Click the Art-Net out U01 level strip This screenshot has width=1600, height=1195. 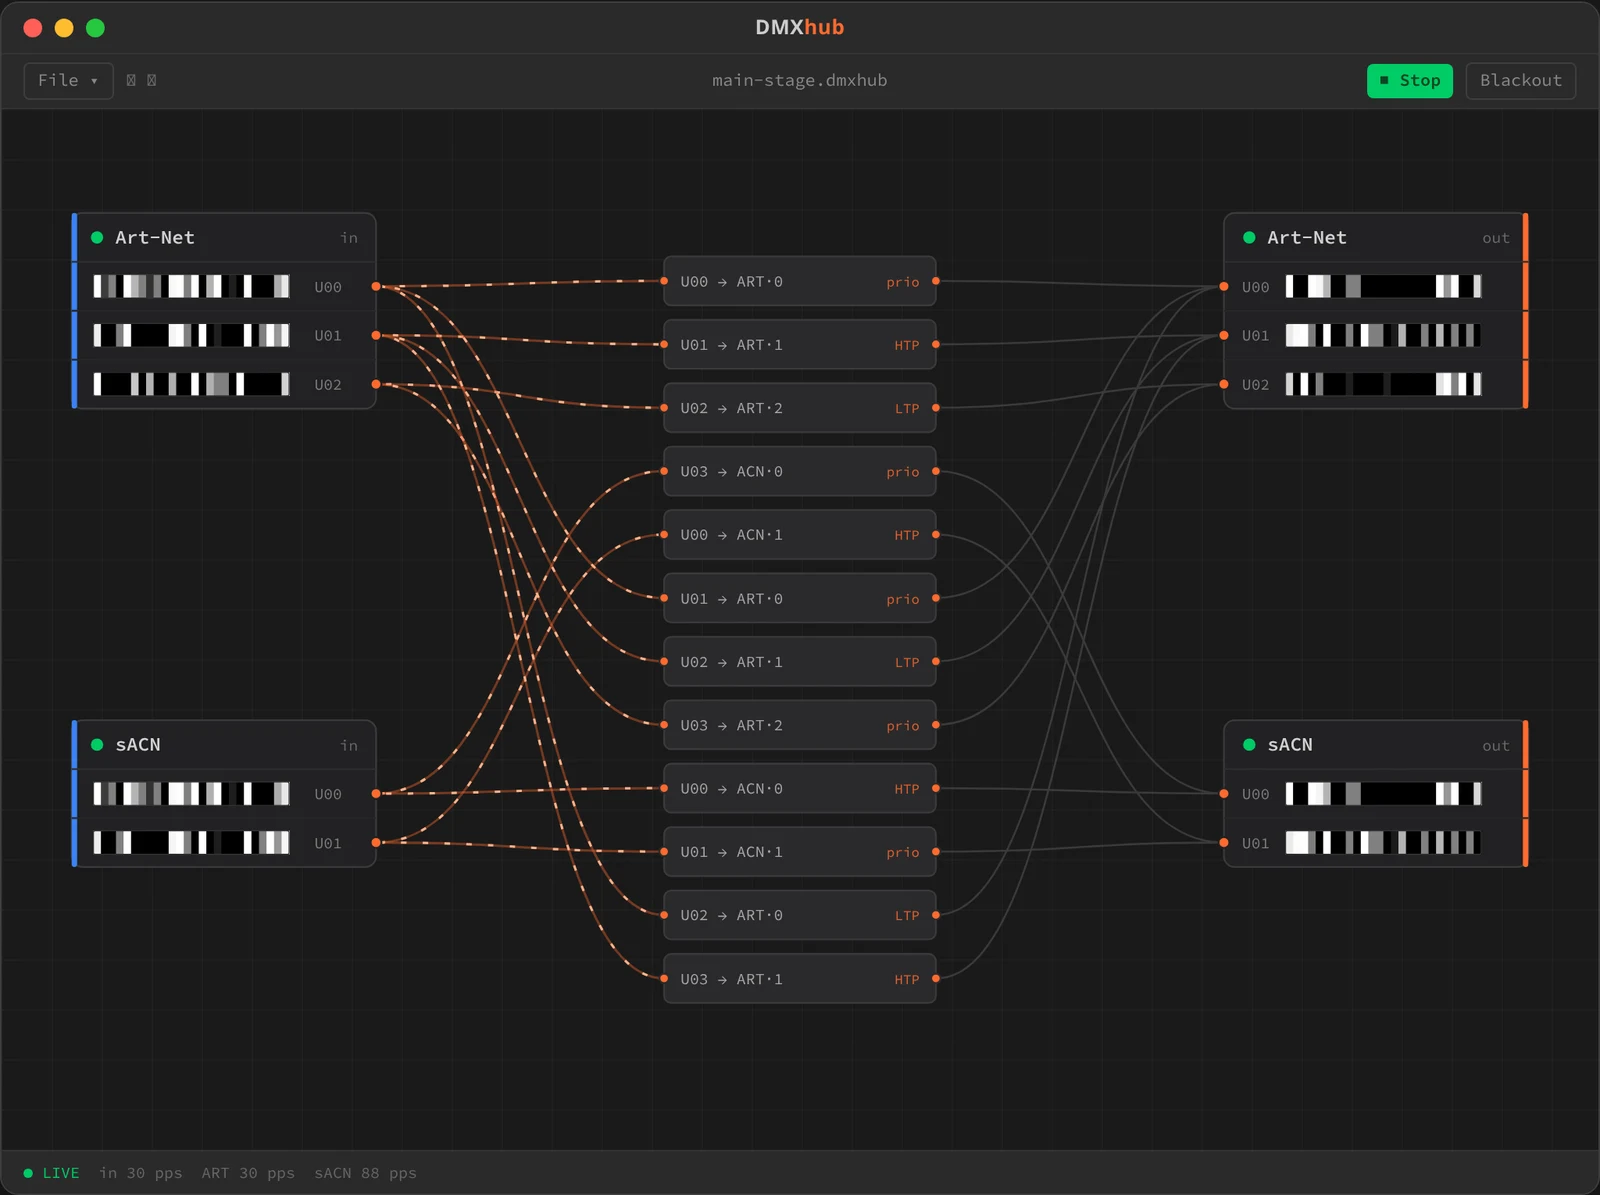(1383, 335)
